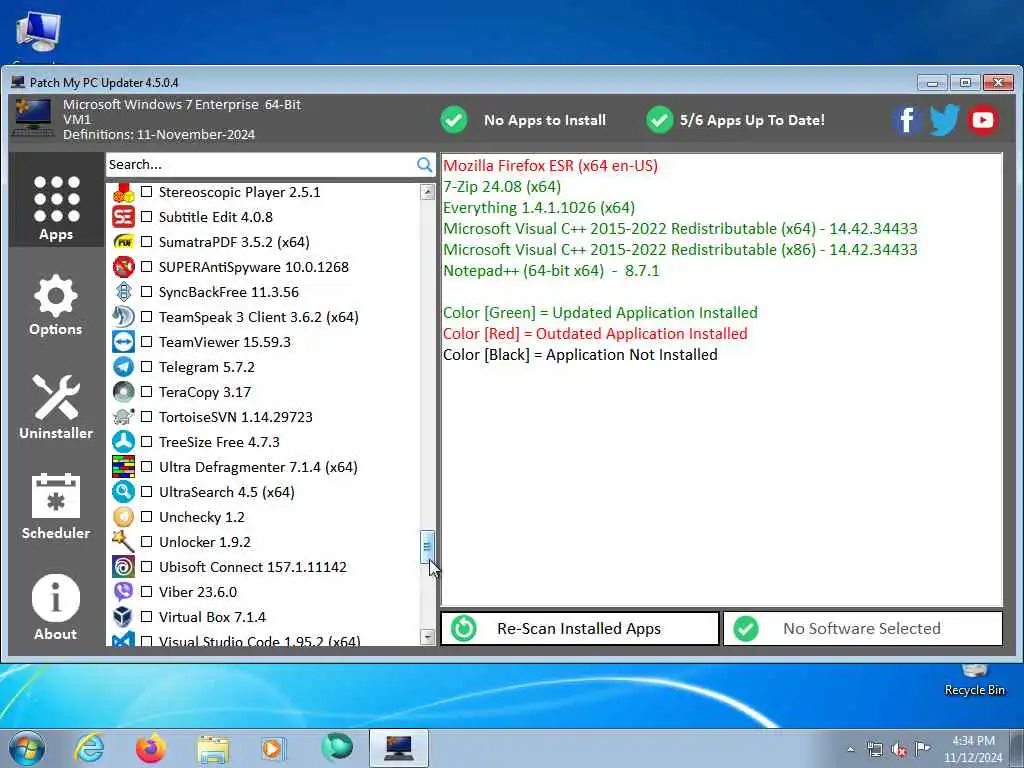Tick the Unlocker 1.9.2 checkbox

(x=146, y=541)
